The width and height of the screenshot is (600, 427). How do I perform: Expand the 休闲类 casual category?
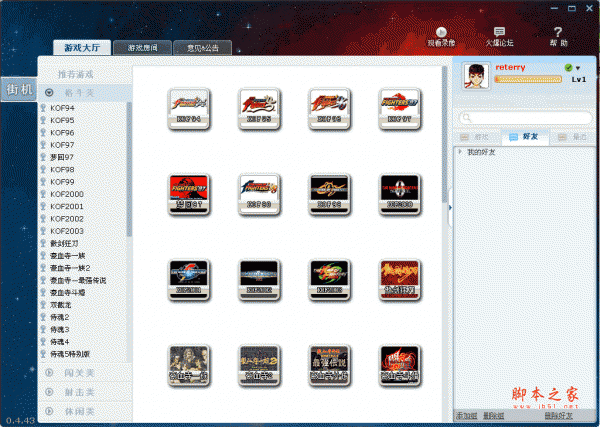click(49, 411)
